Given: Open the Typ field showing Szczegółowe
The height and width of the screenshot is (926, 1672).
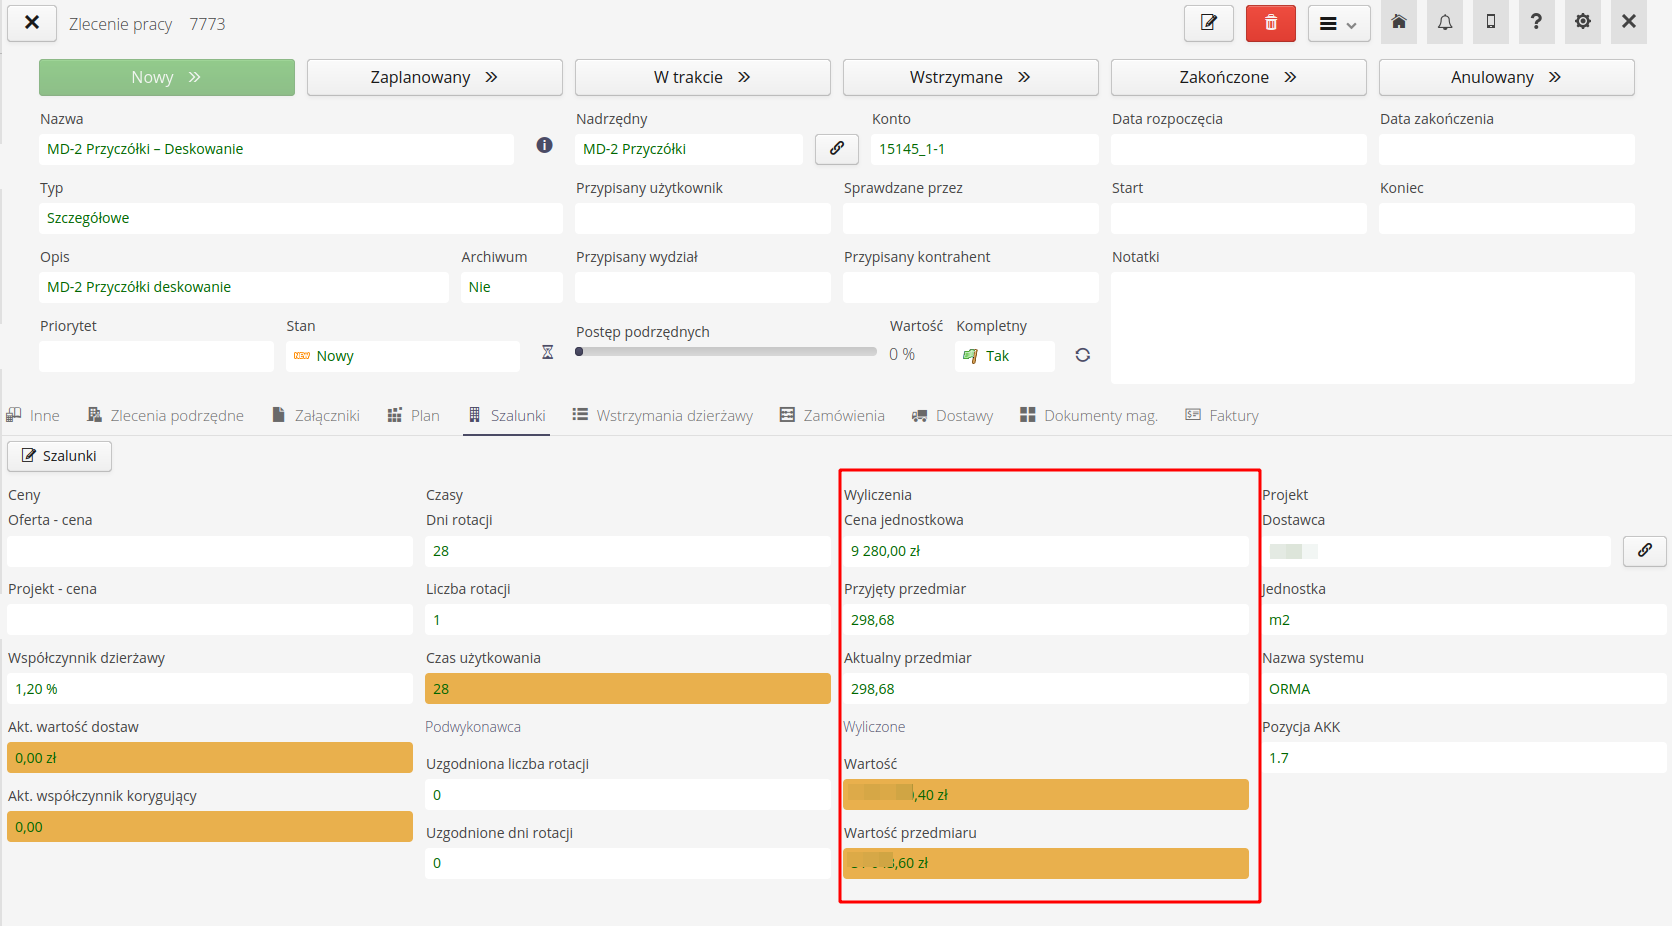Looking at the screenshot, I should [300, 218].
